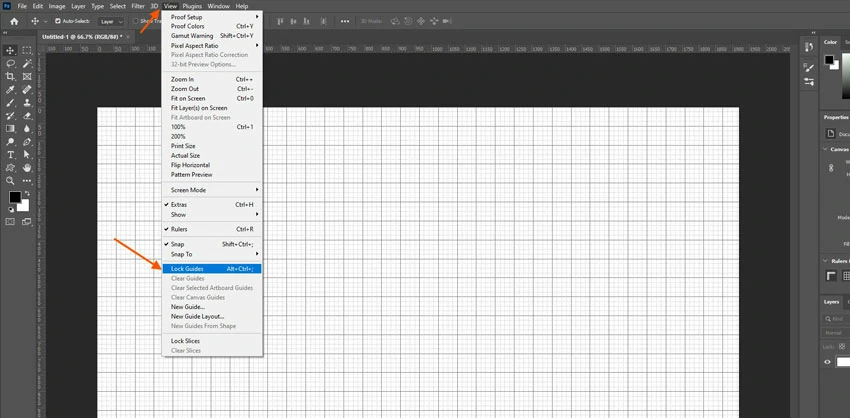
Task: Click New Guide Layout... option
Action: 197,316
